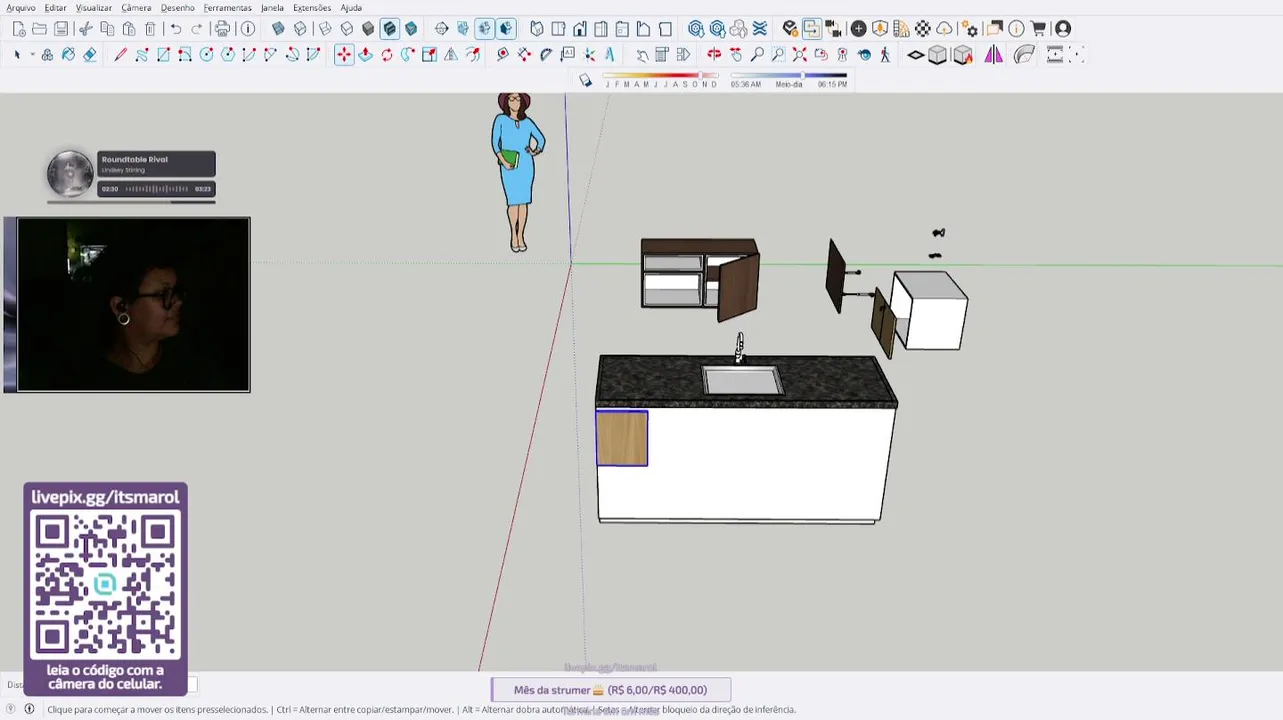The width and height of the screenshot is (1283, 720).
Task: Select the Move tool
Action: [x=344, y=55]
